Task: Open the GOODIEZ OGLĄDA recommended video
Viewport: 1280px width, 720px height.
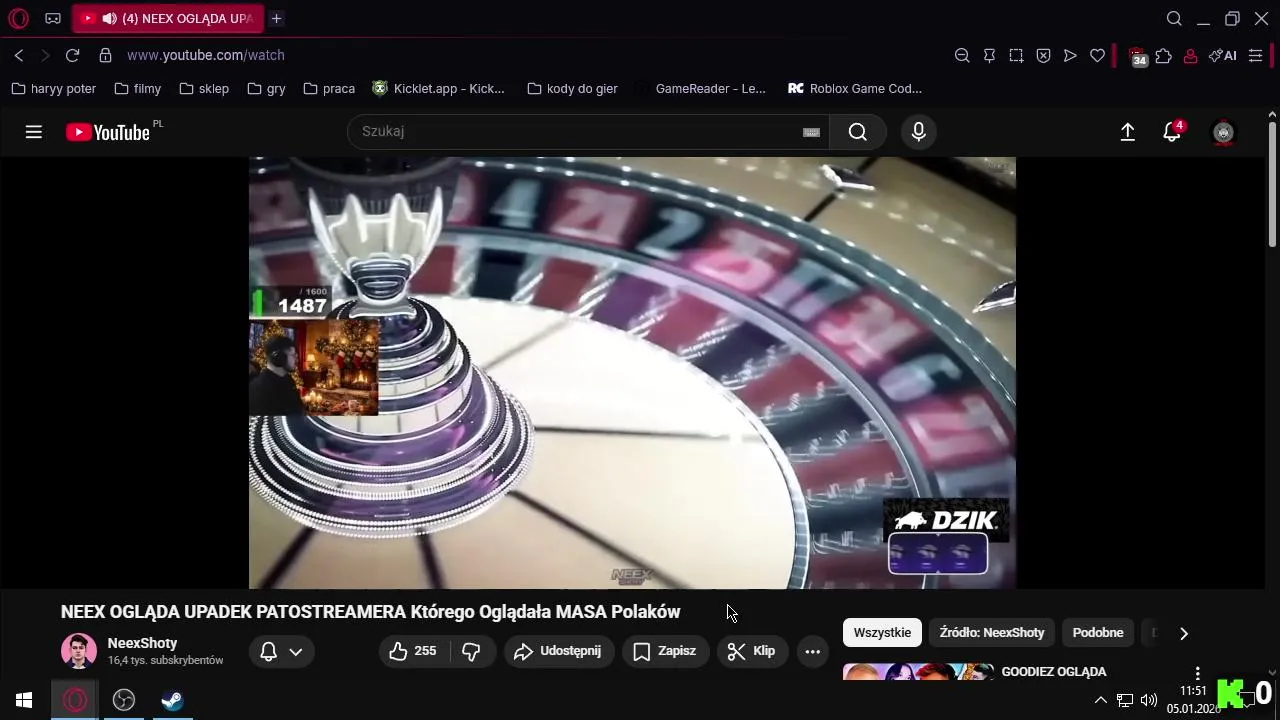Action: pos(1054,671)
